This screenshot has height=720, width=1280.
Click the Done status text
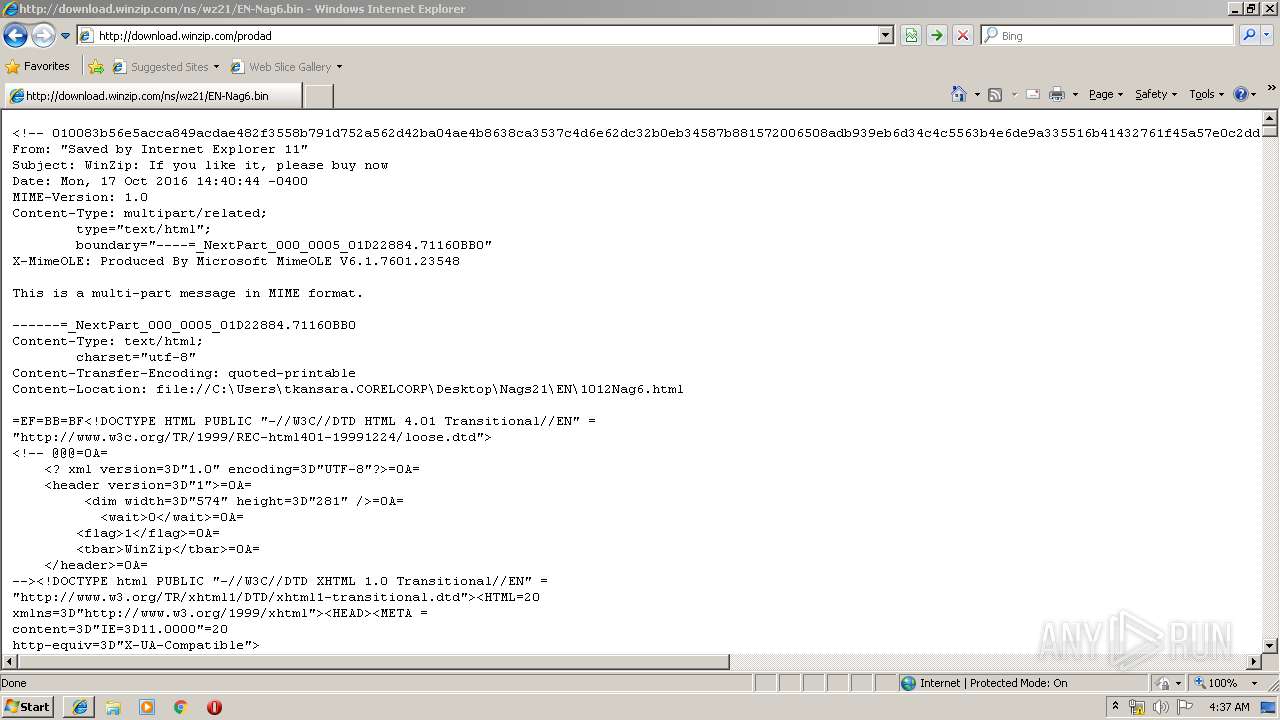[14, 683]
